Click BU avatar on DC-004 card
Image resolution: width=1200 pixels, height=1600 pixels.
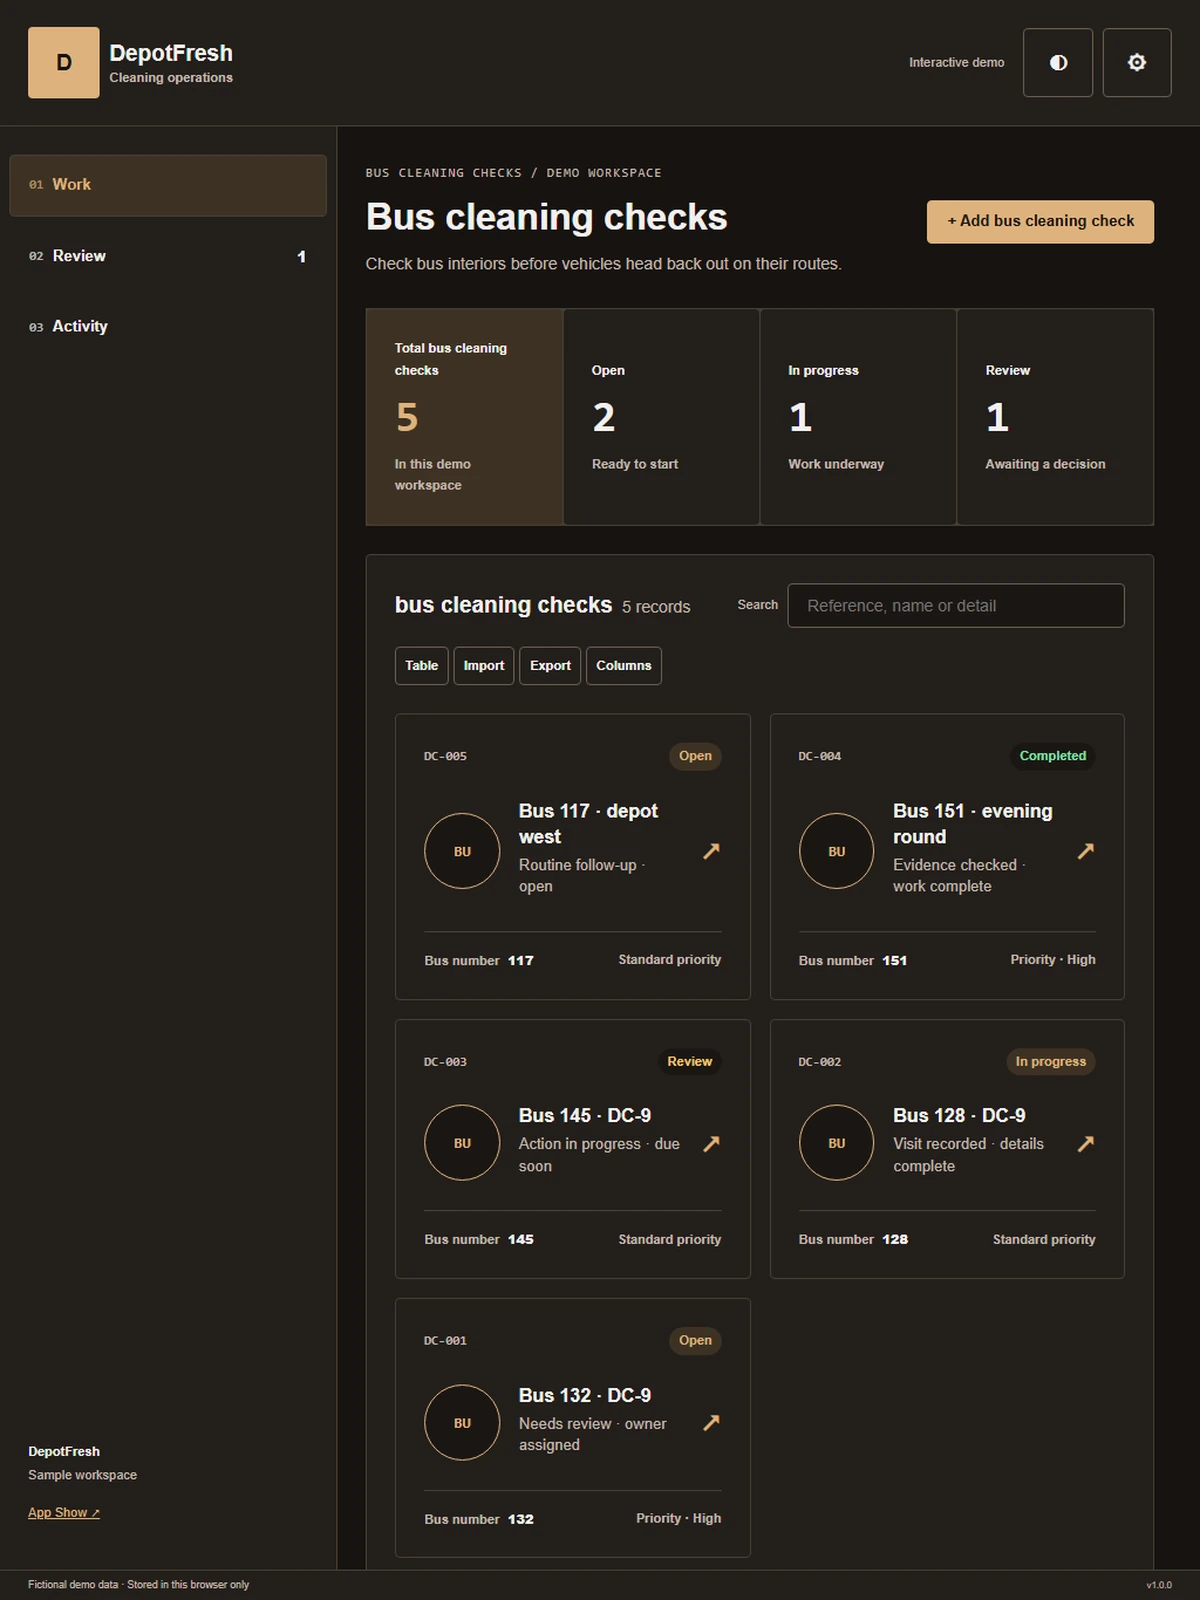pyautogui.click(x=836, y=851)
